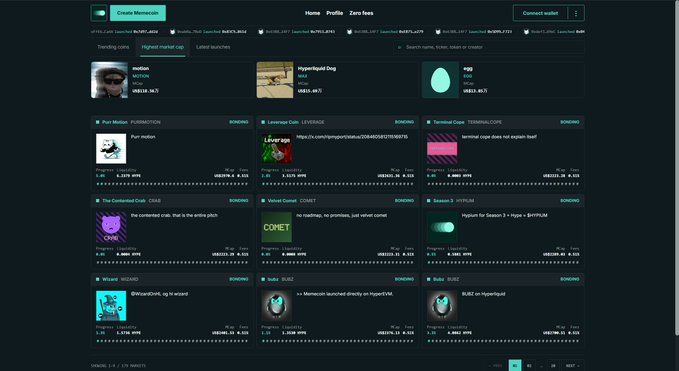679x371 pixels.
Task: Open Terminal Cope card title
Action: point(449,122)
